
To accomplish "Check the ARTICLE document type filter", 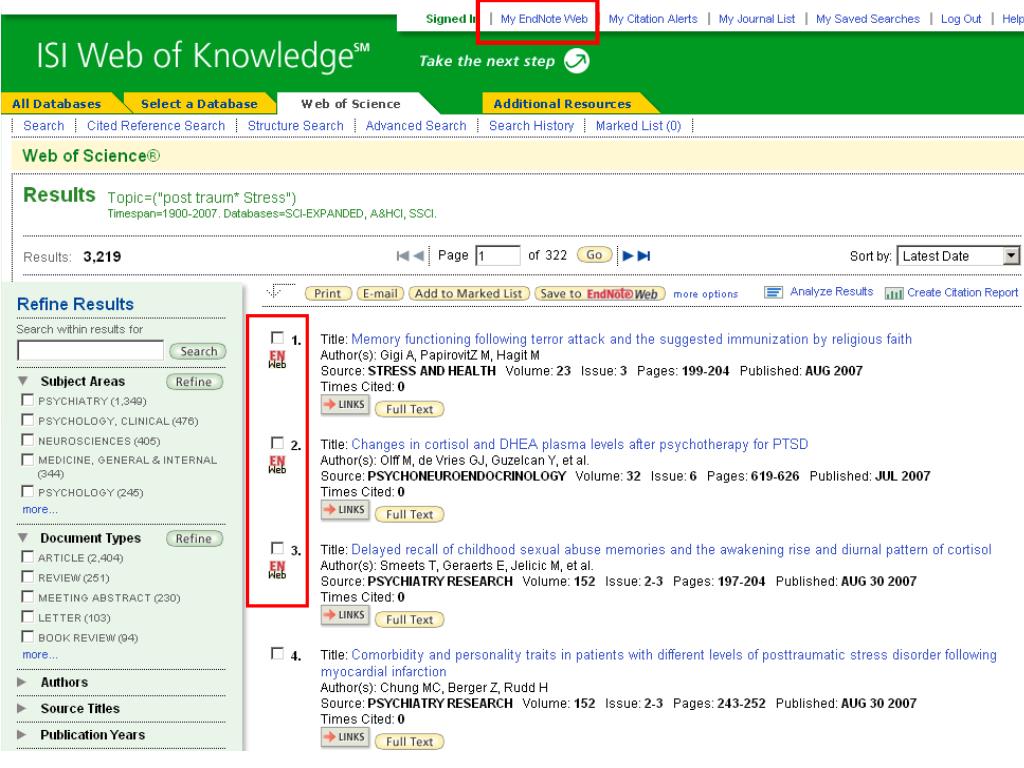I will 27,556.
